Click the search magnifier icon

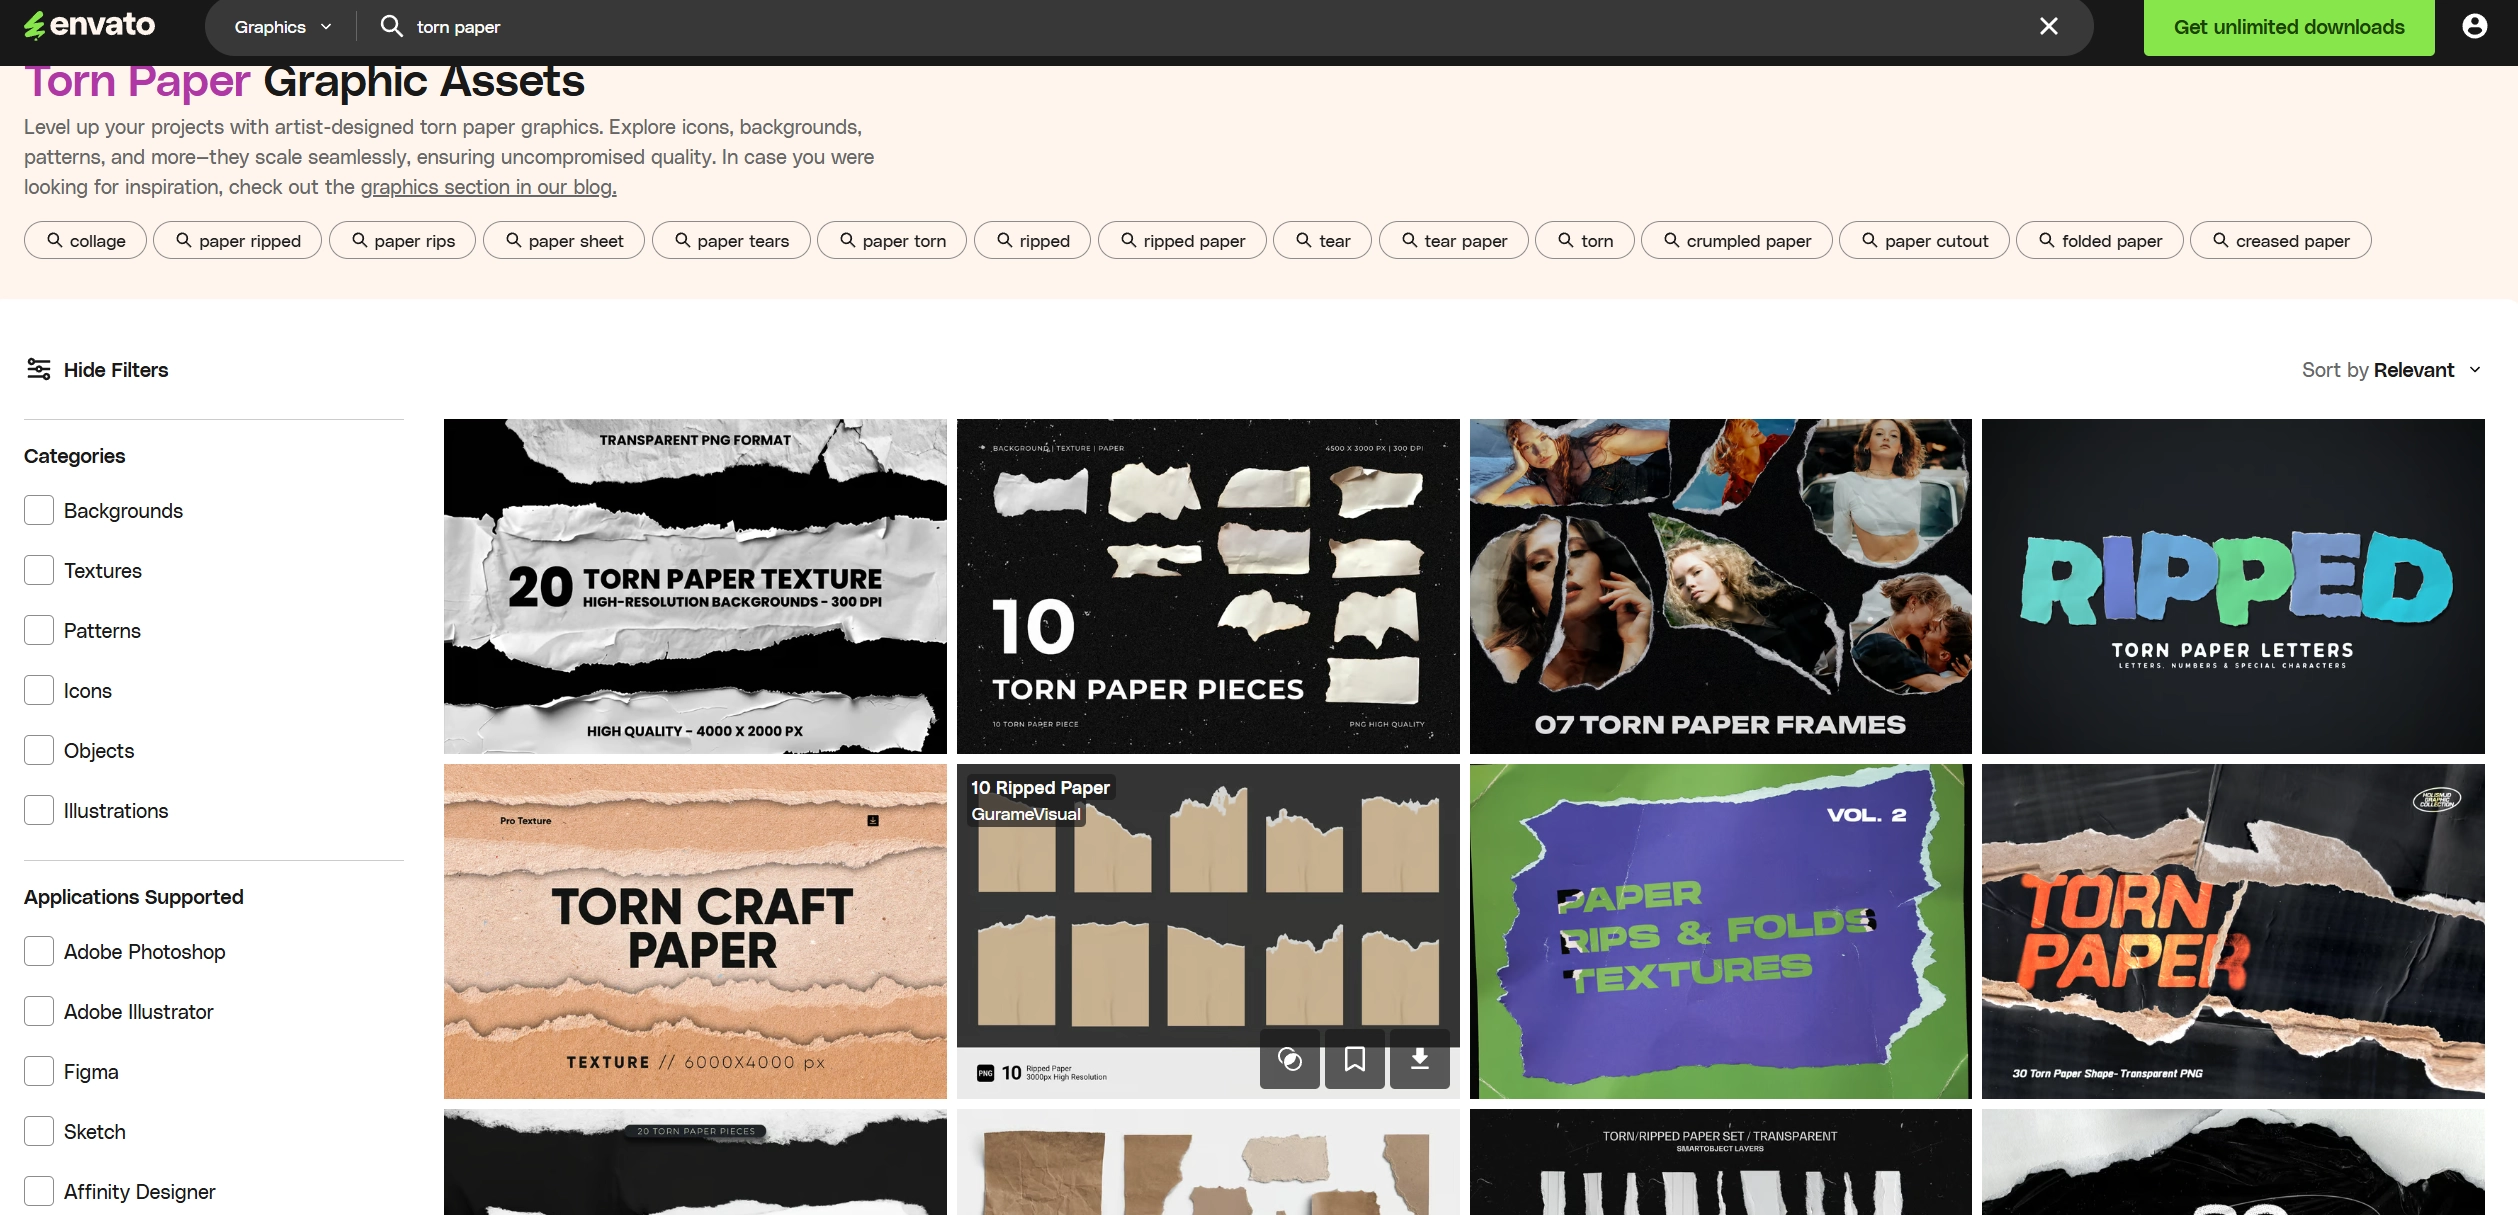click(x=392, y=26)
